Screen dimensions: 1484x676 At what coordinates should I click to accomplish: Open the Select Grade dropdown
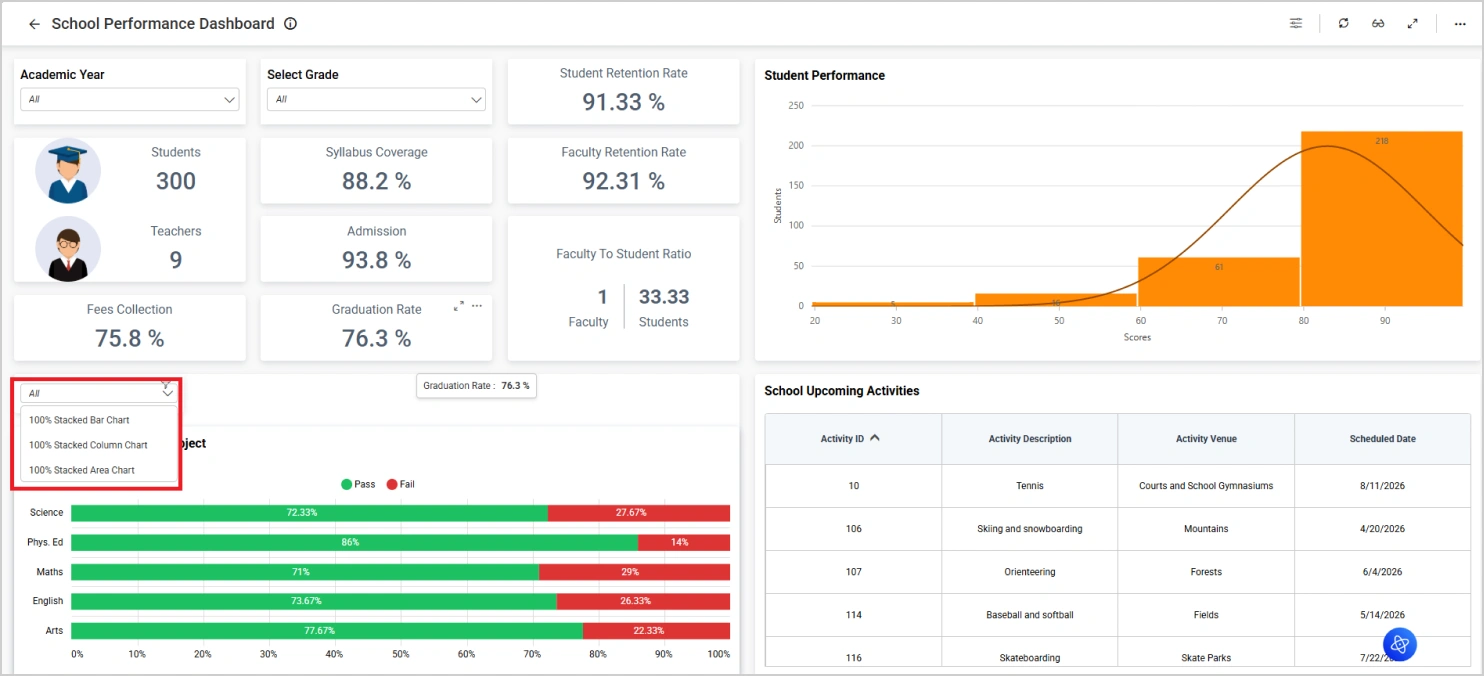pyautogui.click(x=376, y=99)
